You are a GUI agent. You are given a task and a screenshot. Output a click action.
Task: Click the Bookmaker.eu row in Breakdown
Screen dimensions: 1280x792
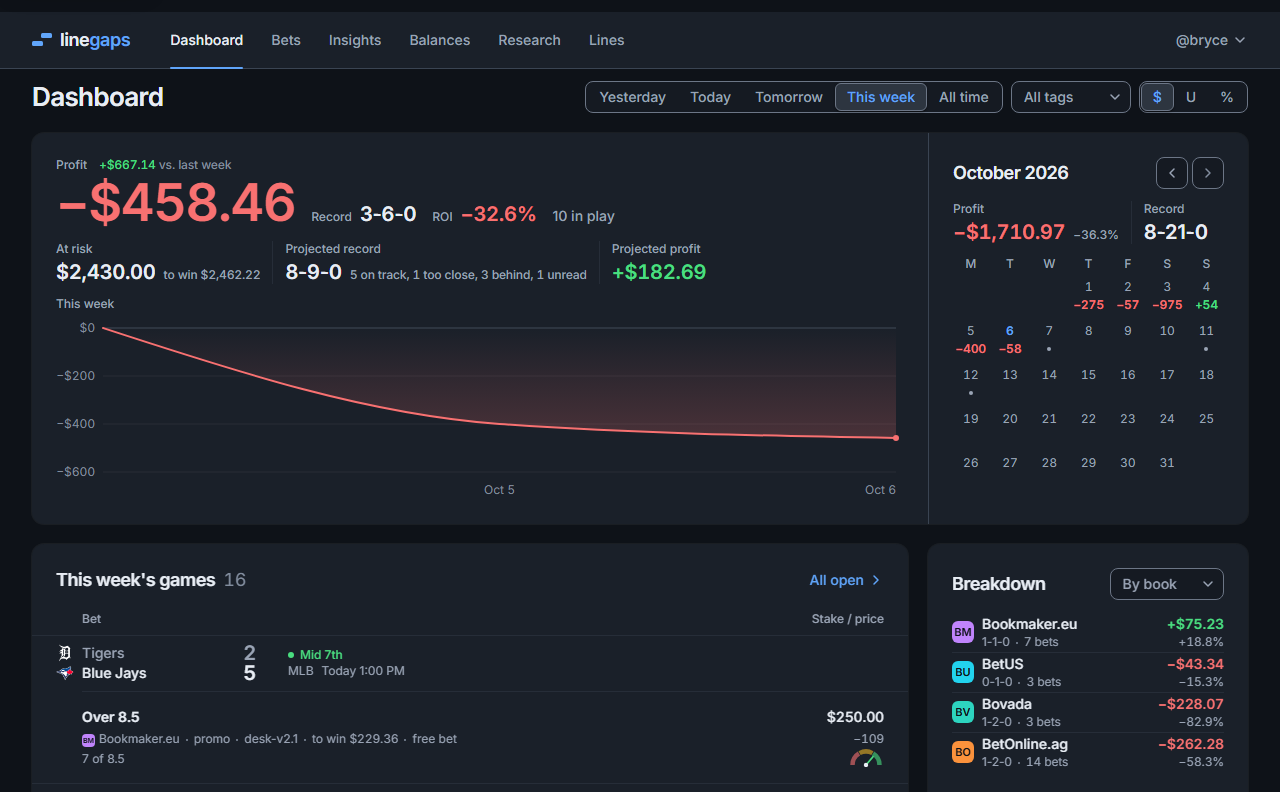click(x=1088, y=632)
